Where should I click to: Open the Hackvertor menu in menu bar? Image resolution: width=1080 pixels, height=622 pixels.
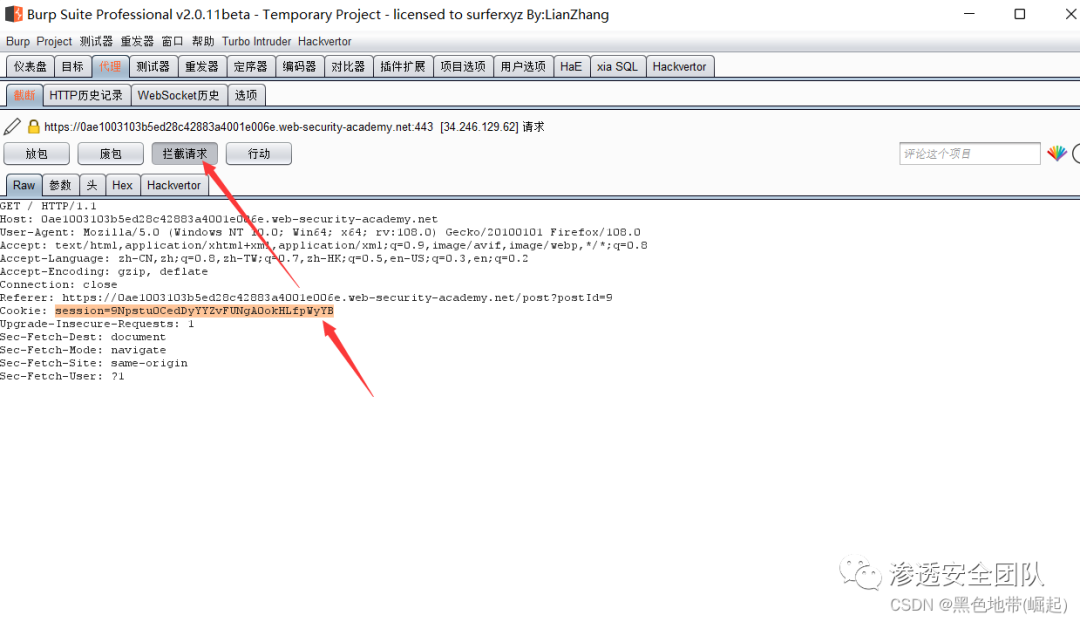coord(324,41)
